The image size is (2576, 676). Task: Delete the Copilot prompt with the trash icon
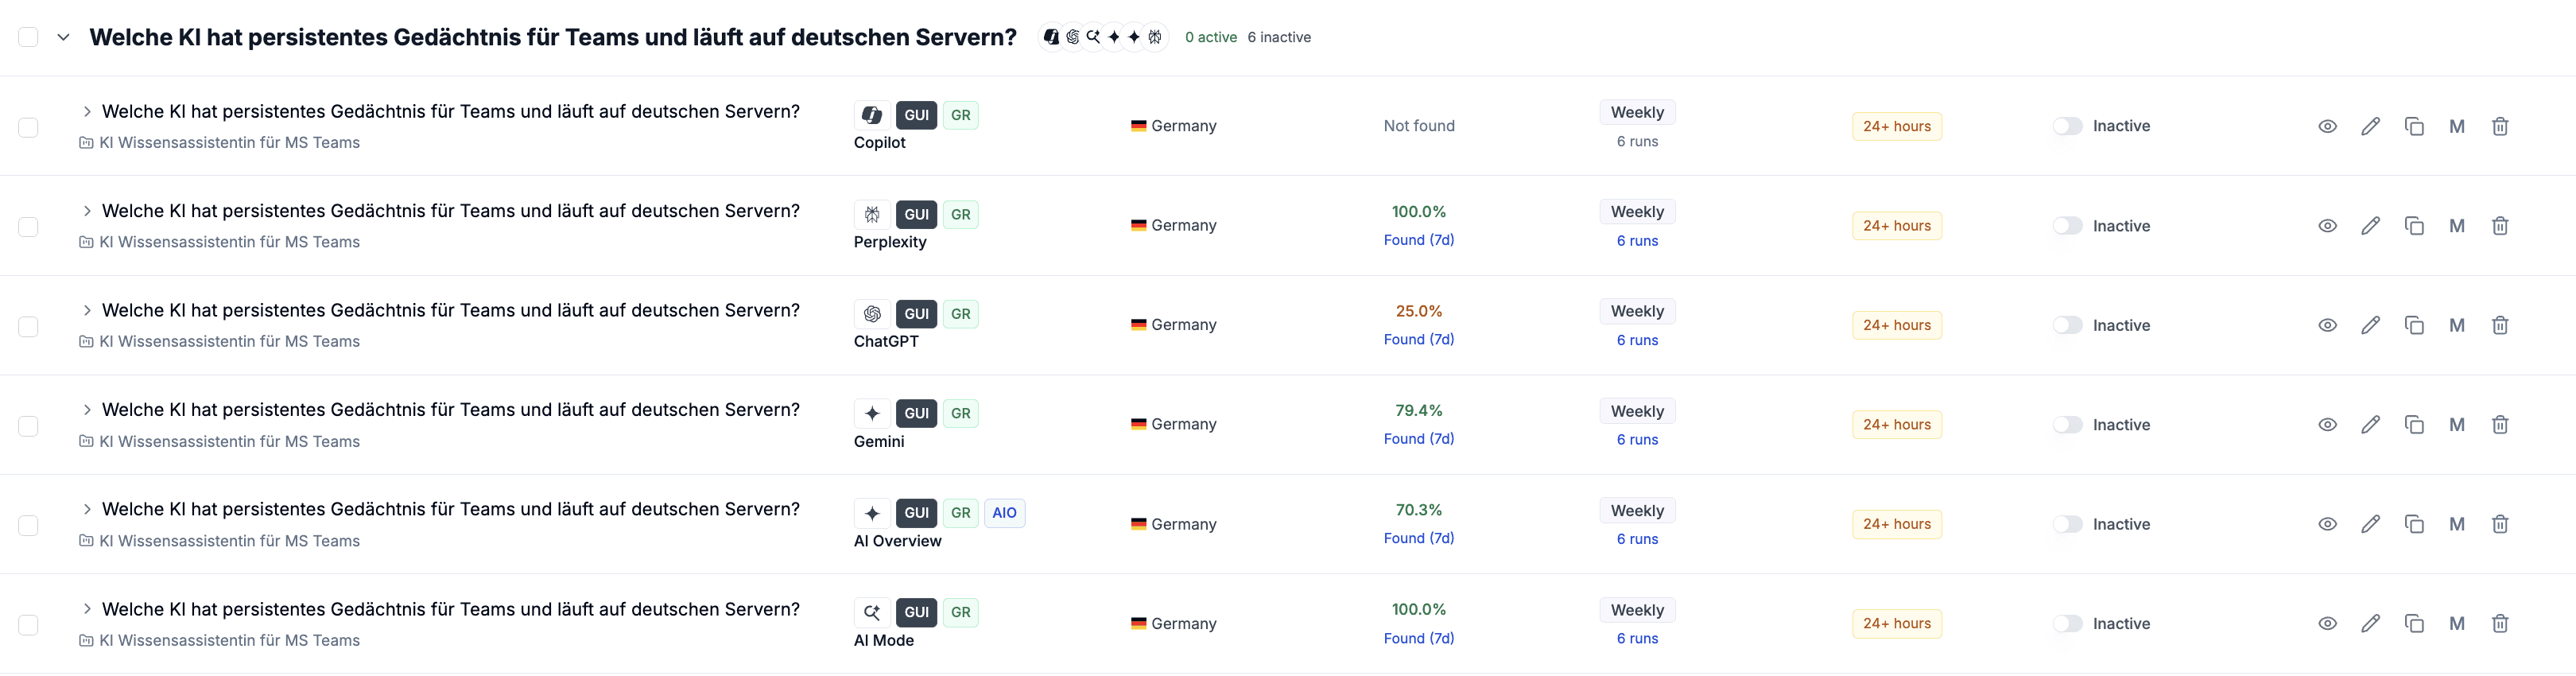pyautogui.click(x=2500, y=126)
